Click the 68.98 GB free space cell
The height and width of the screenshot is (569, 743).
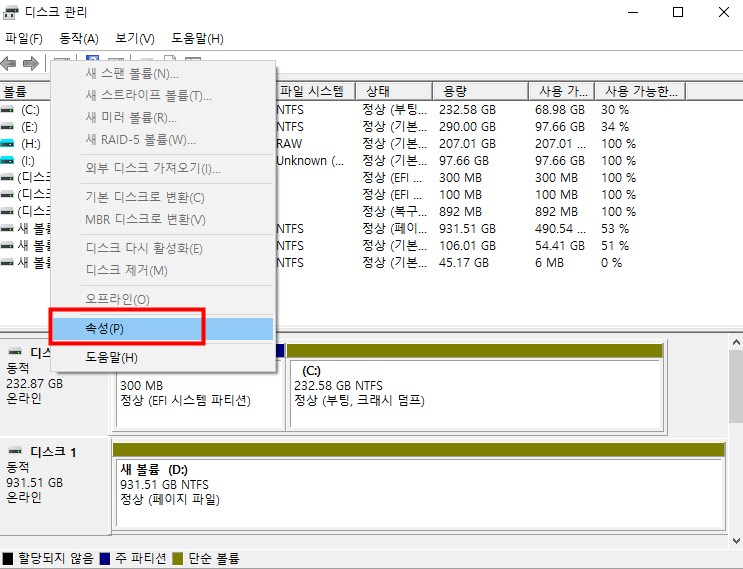[560, 110]
